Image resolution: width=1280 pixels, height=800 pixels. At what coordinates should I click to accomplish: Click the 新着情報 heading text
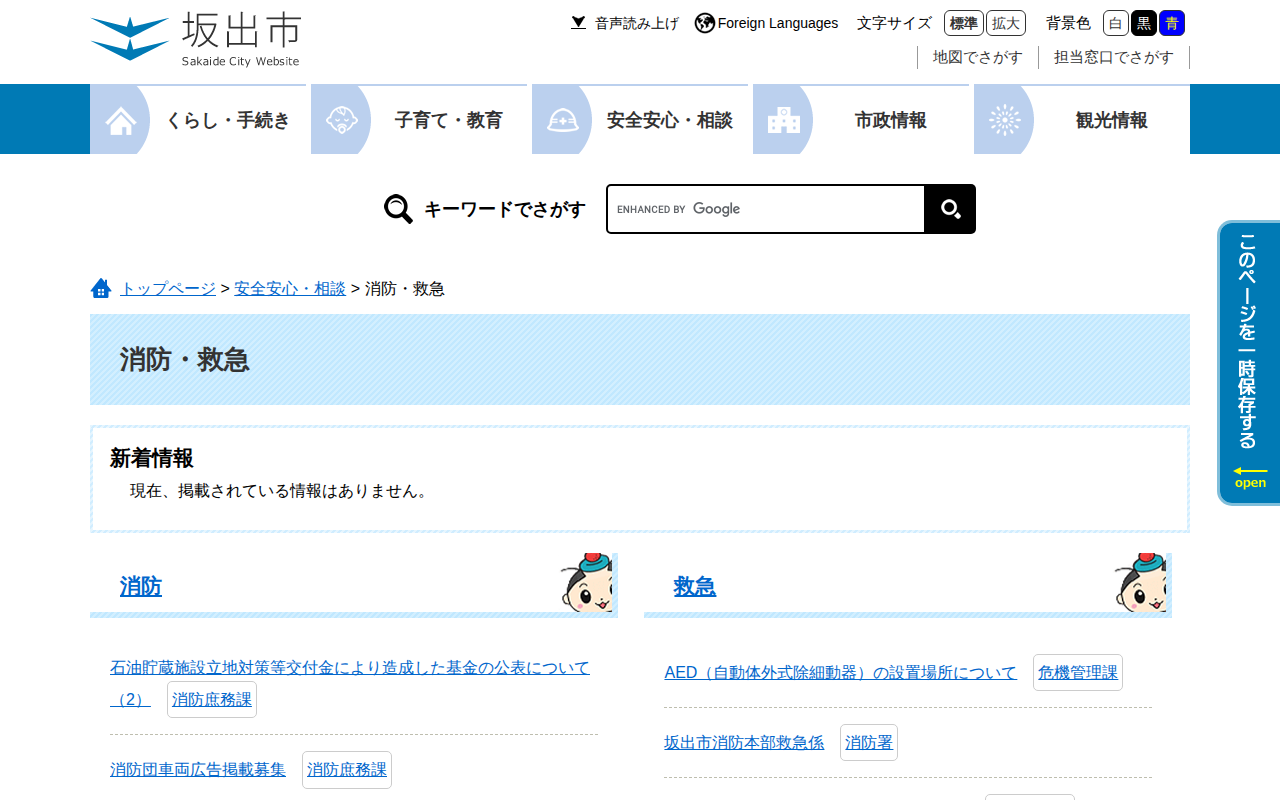point(152,458)
